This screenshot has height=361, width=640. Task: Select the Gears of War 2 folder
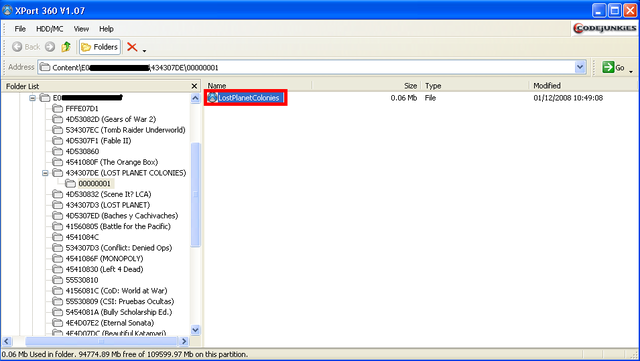(111, 119)
